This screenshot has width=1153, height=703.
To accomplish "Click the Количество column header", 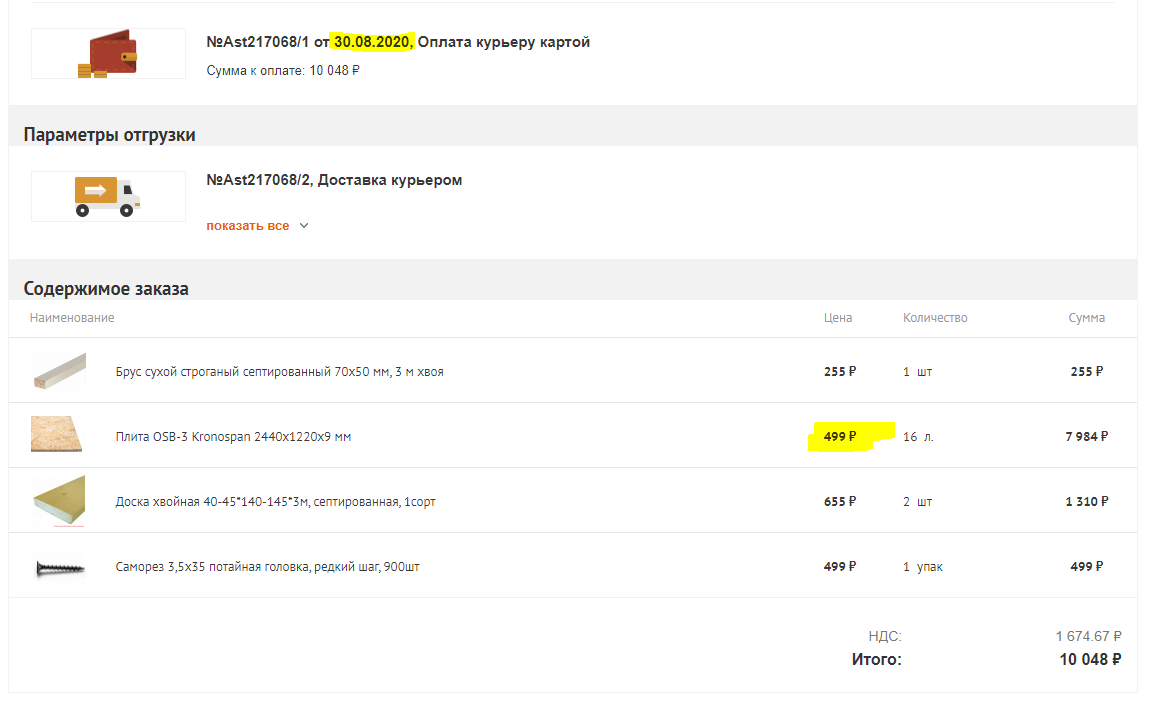I will point(935,318).
